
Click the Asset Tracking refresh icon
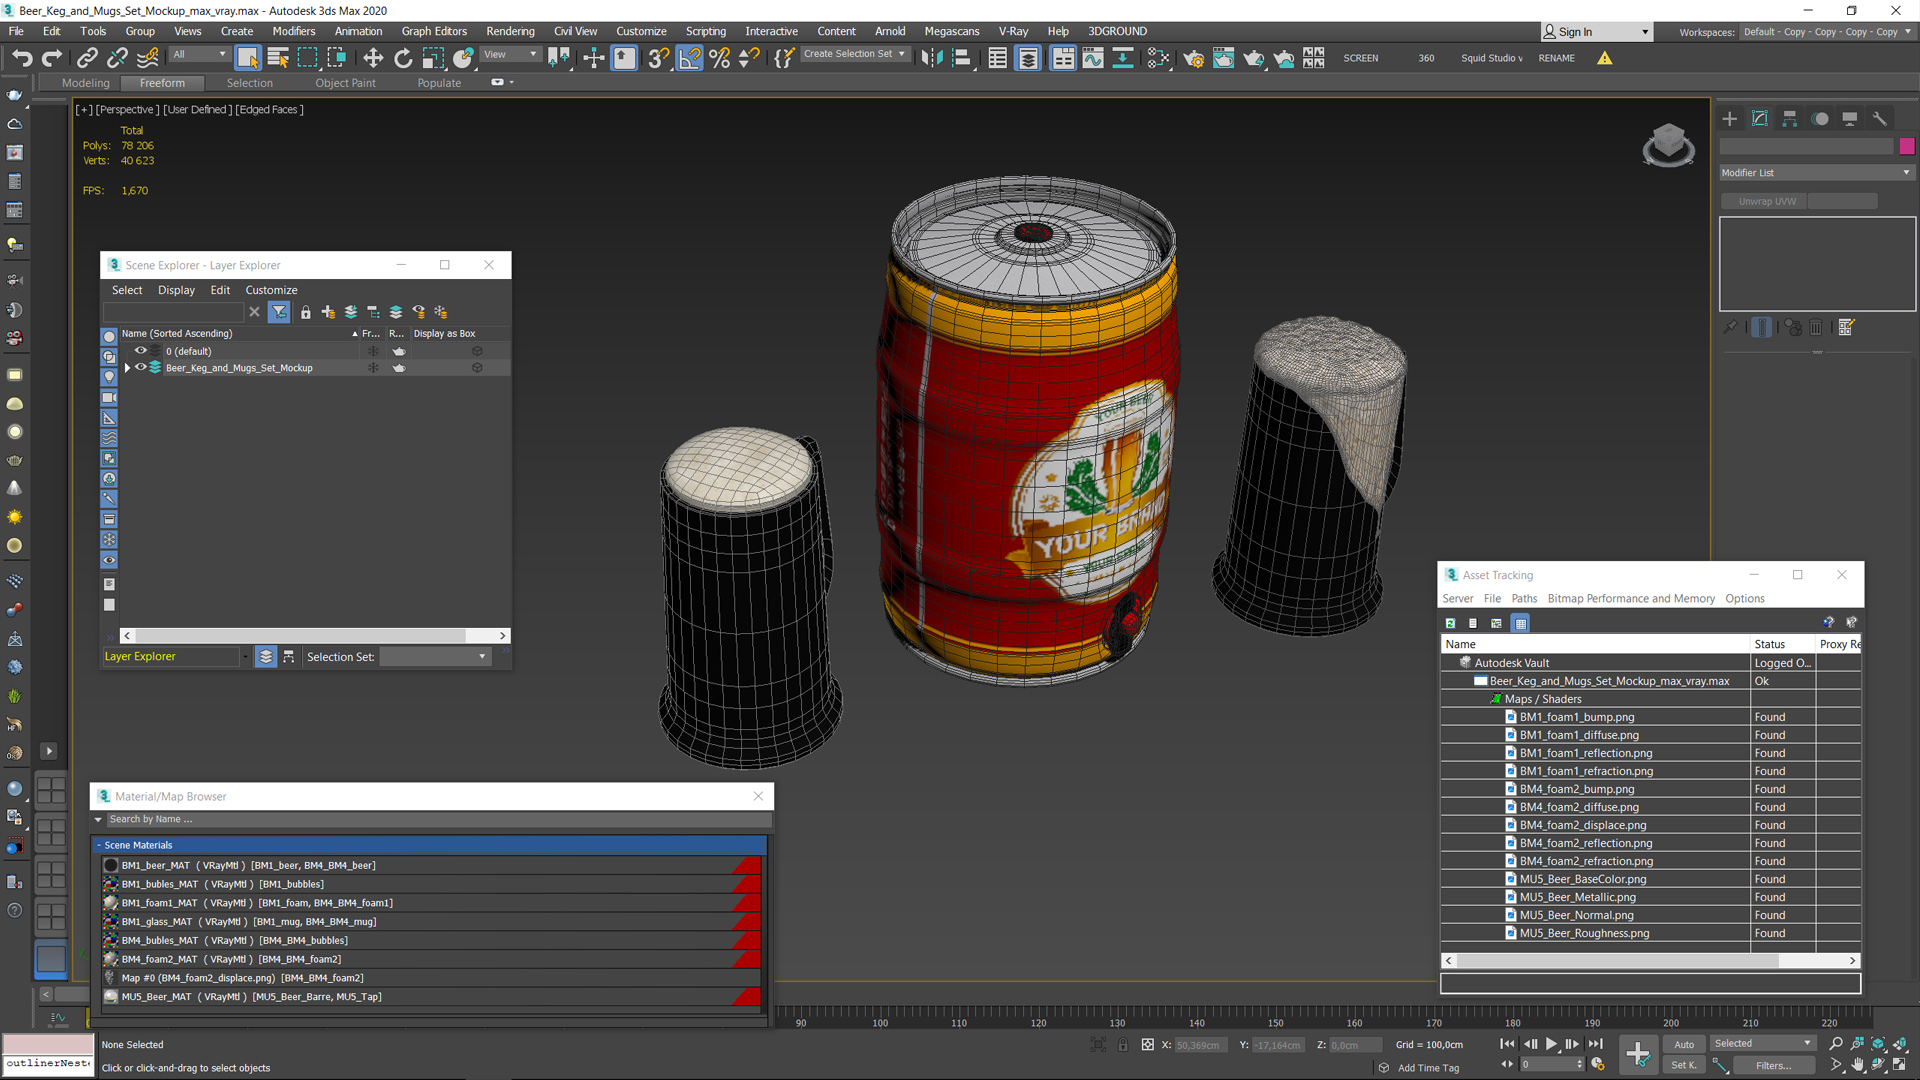pos(1450,623)
